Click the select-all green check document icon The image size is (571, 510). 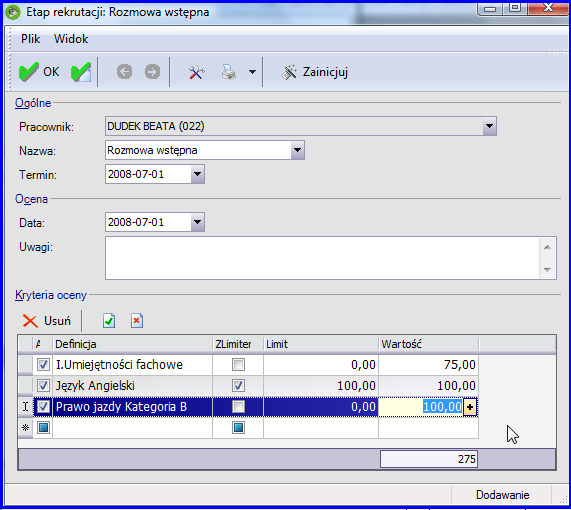109,321
